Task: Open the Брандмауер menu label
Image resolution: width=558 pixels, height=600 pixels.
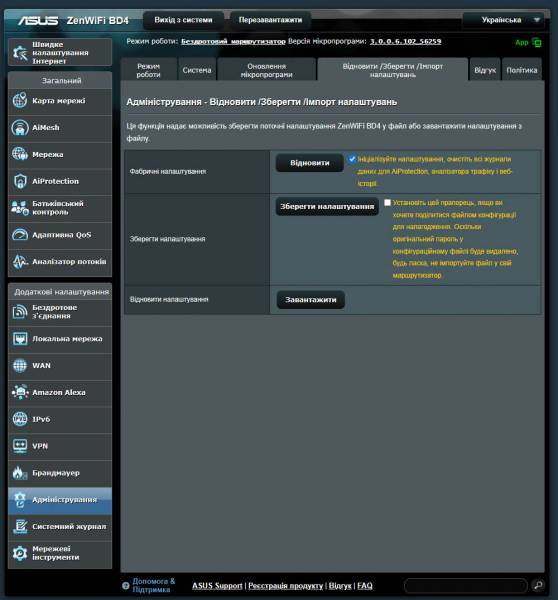Action: [x=56, y=473]
